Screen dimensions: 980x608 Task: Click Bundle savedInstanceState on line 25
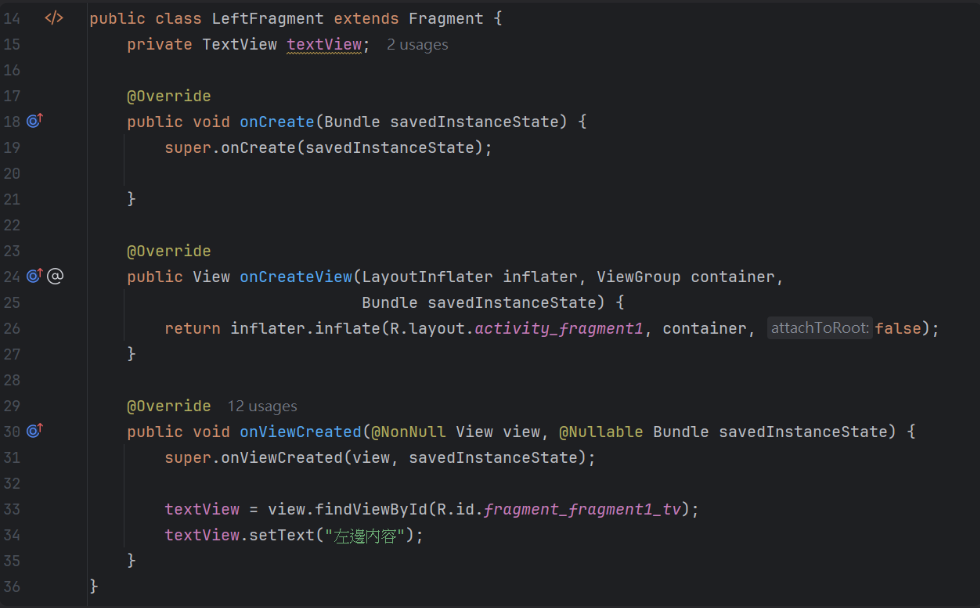point(483,303)
